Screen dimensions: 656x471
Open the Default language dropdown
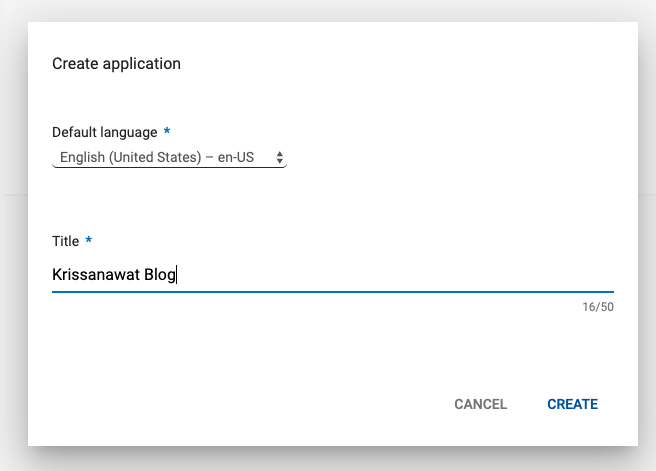(168, 158)
